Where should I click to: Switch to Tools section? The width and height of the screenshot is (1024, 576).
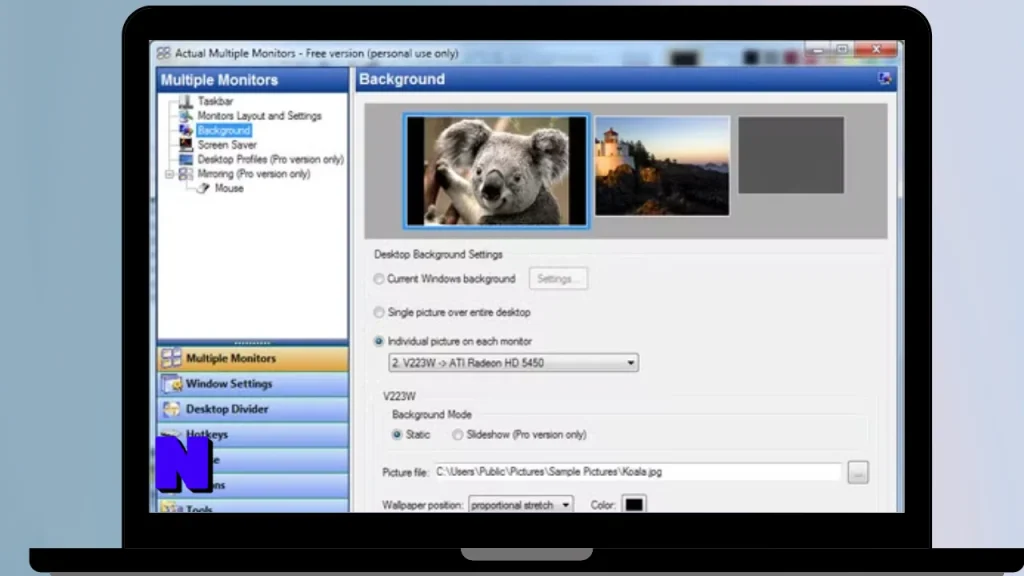253,507
